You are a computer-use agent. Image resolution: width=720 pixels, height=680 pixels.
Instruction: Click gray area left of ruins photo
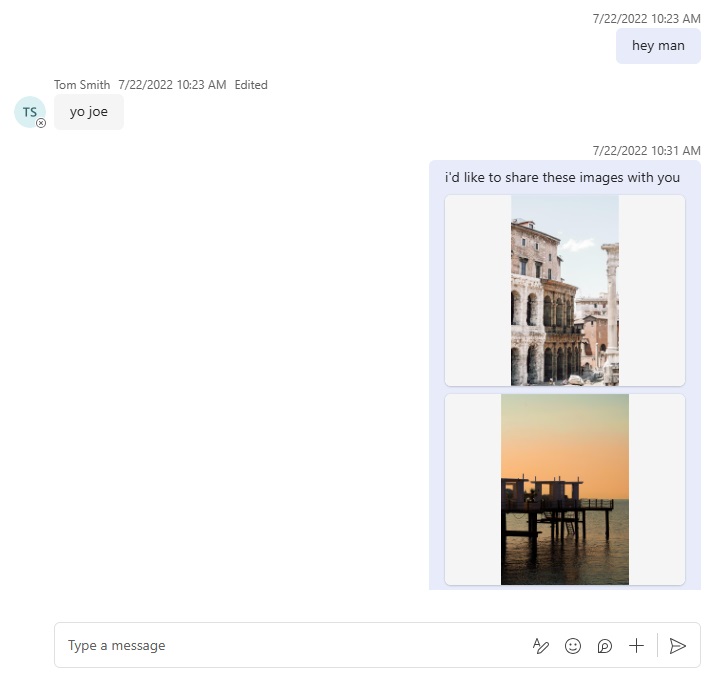click(477, 290)
